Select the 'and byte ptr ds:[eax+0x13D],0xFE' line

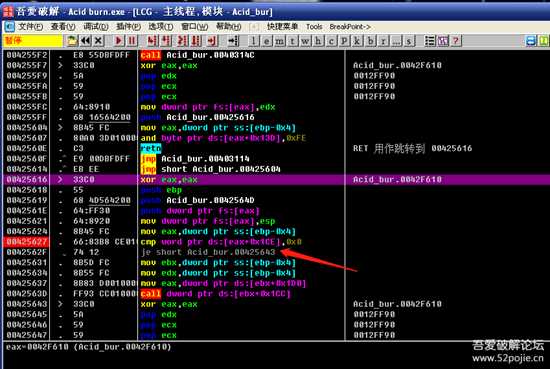point(223,138)
